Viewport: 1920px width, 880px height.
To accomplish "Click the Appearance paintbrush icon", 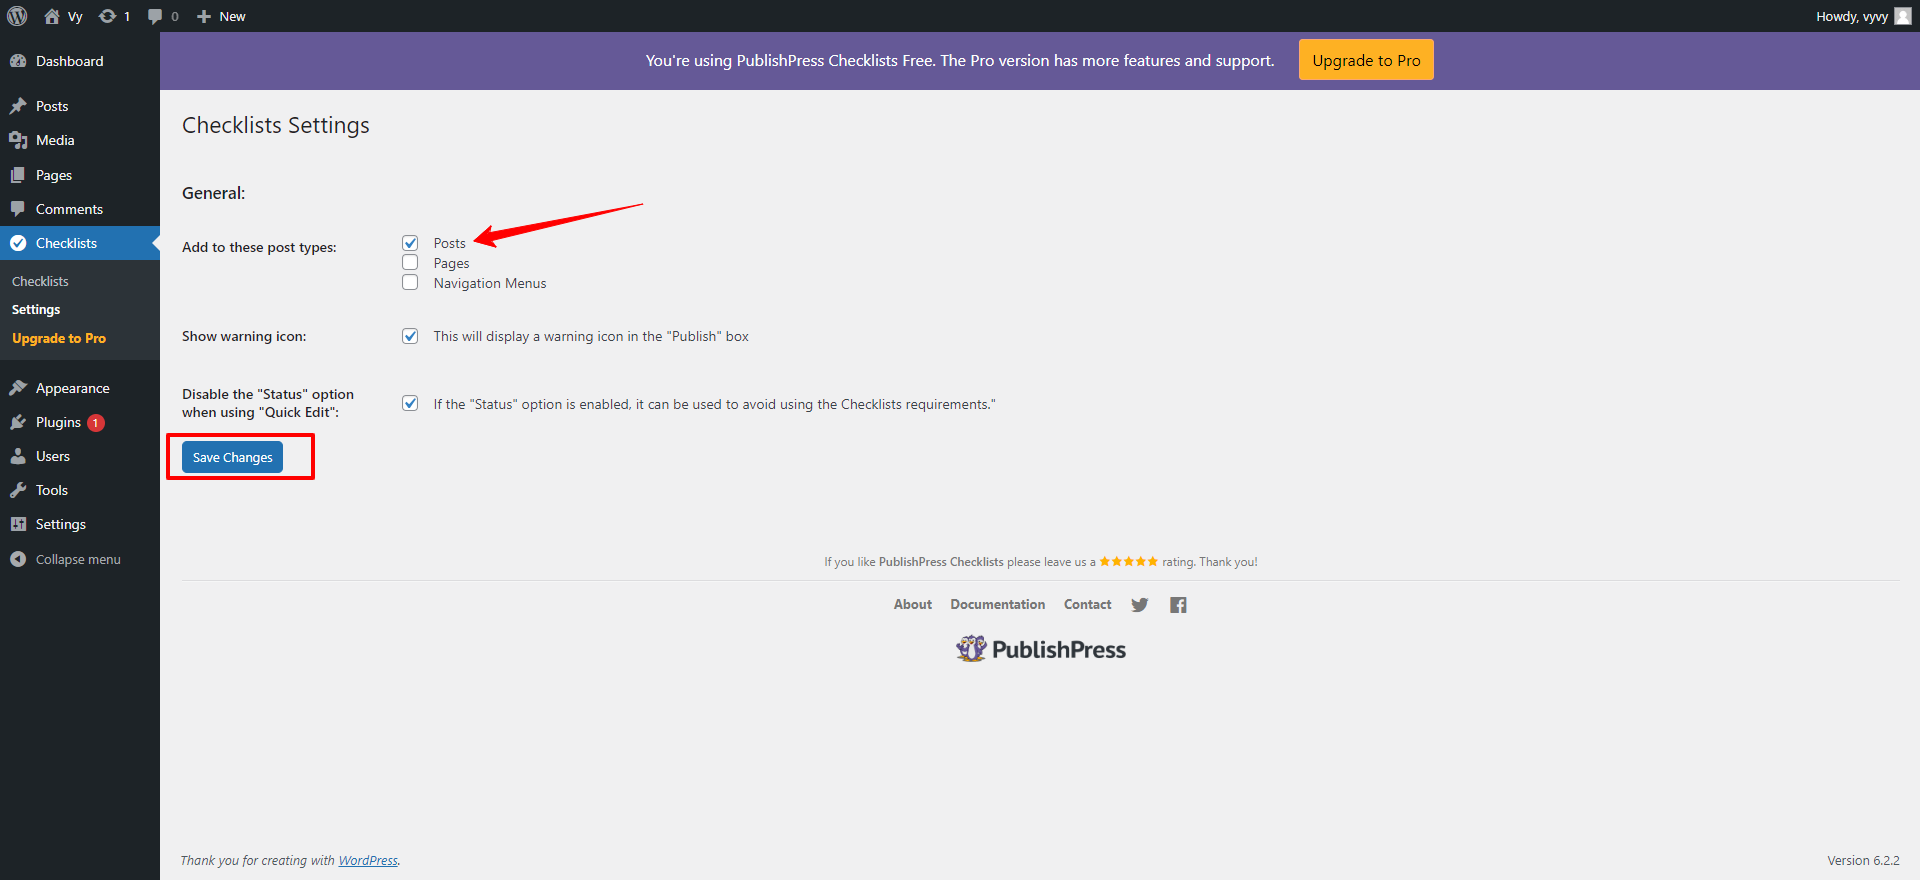I will click(18, 388).
